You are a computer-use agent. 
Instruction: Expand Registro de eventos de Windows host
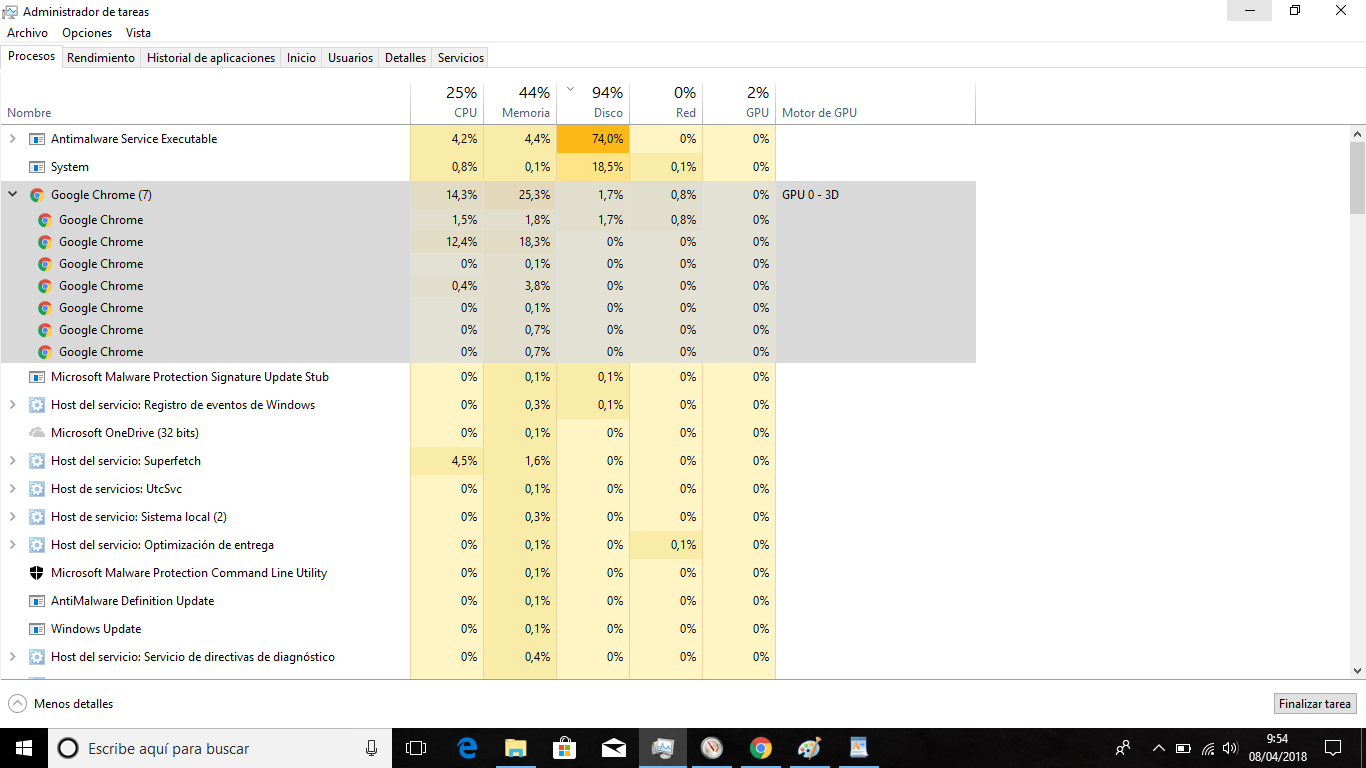(12, 405)
